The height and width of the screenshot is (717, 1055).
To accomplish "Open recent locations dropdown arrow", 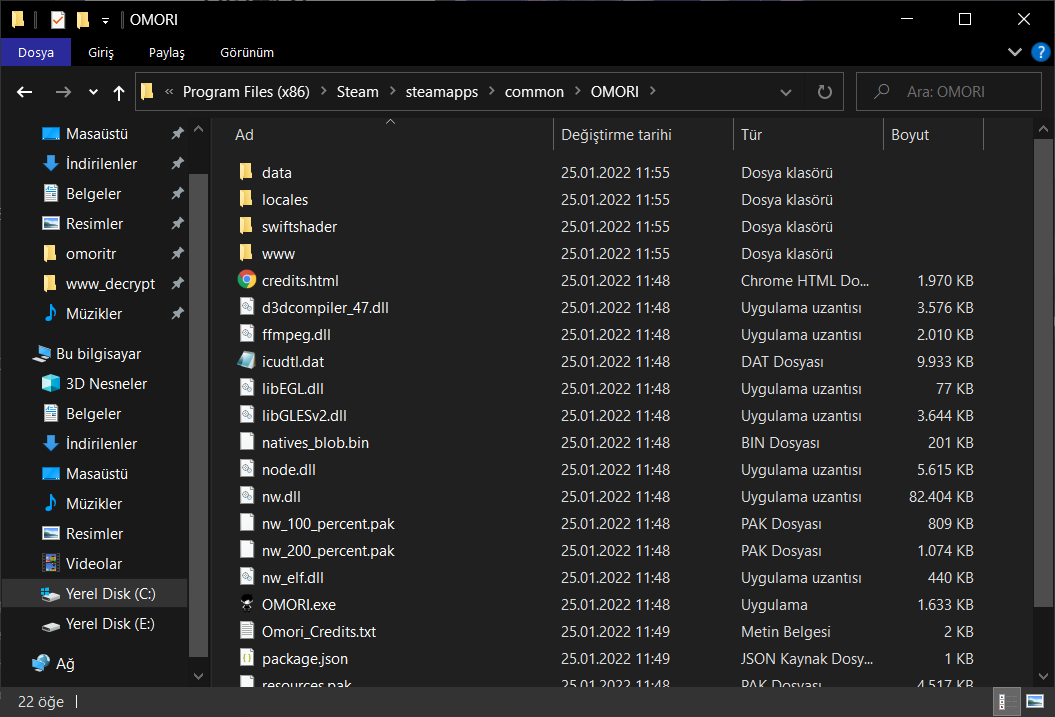I will pyautogui.click(x=93, y=92).
